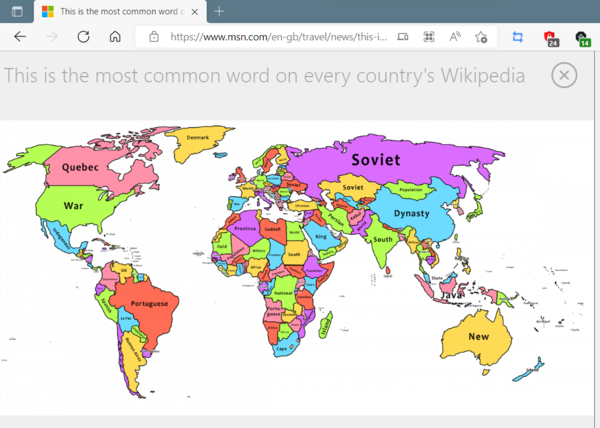
Task: Click the 'New' label on Australia
Action: pyautogui.click(x=479, y=337)
